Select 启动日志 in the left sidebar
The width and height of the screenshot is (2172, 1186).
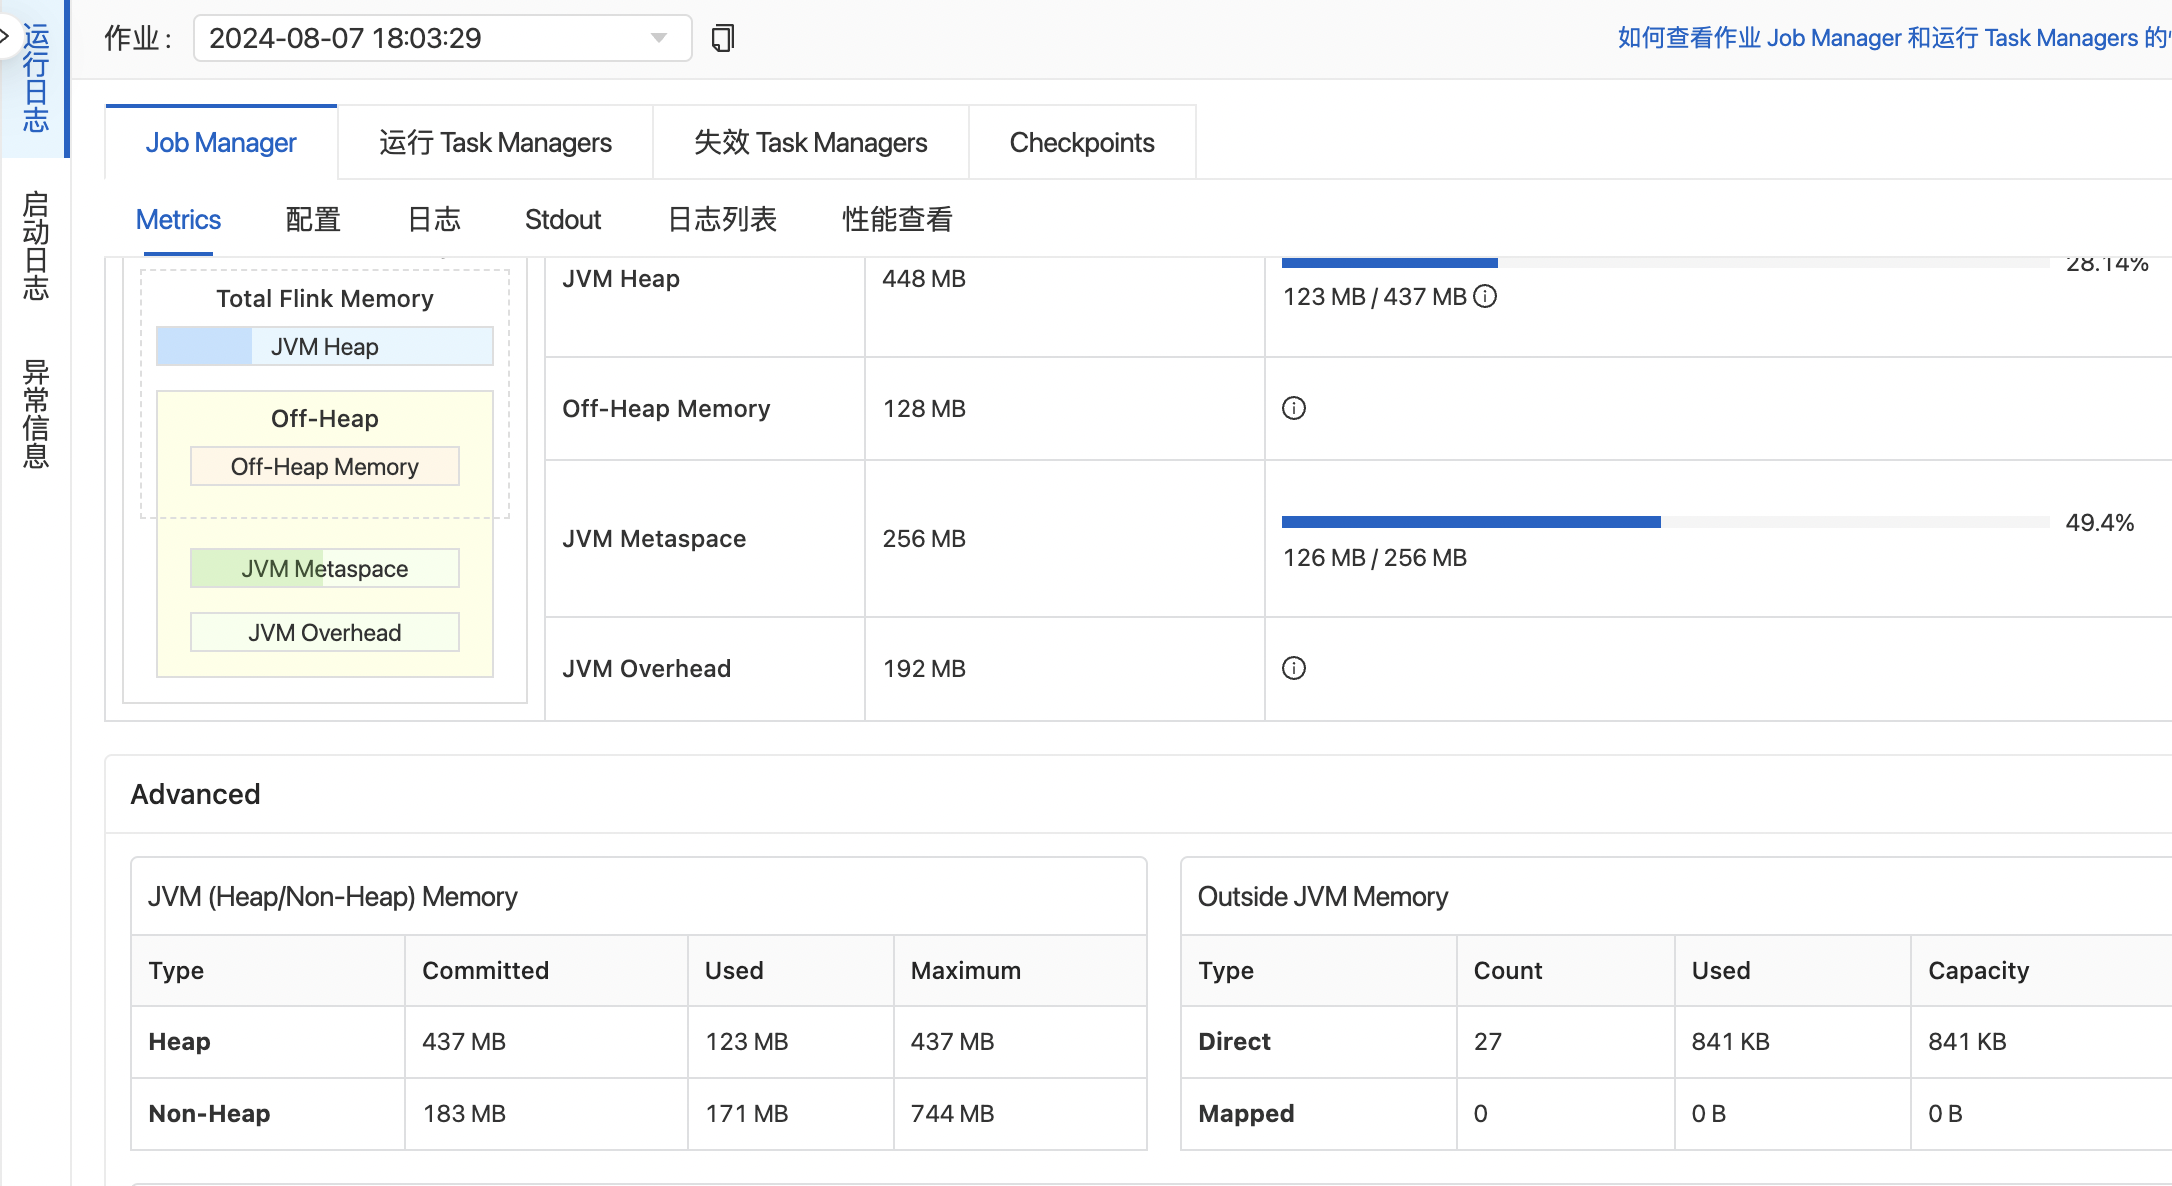pos(36,246)
